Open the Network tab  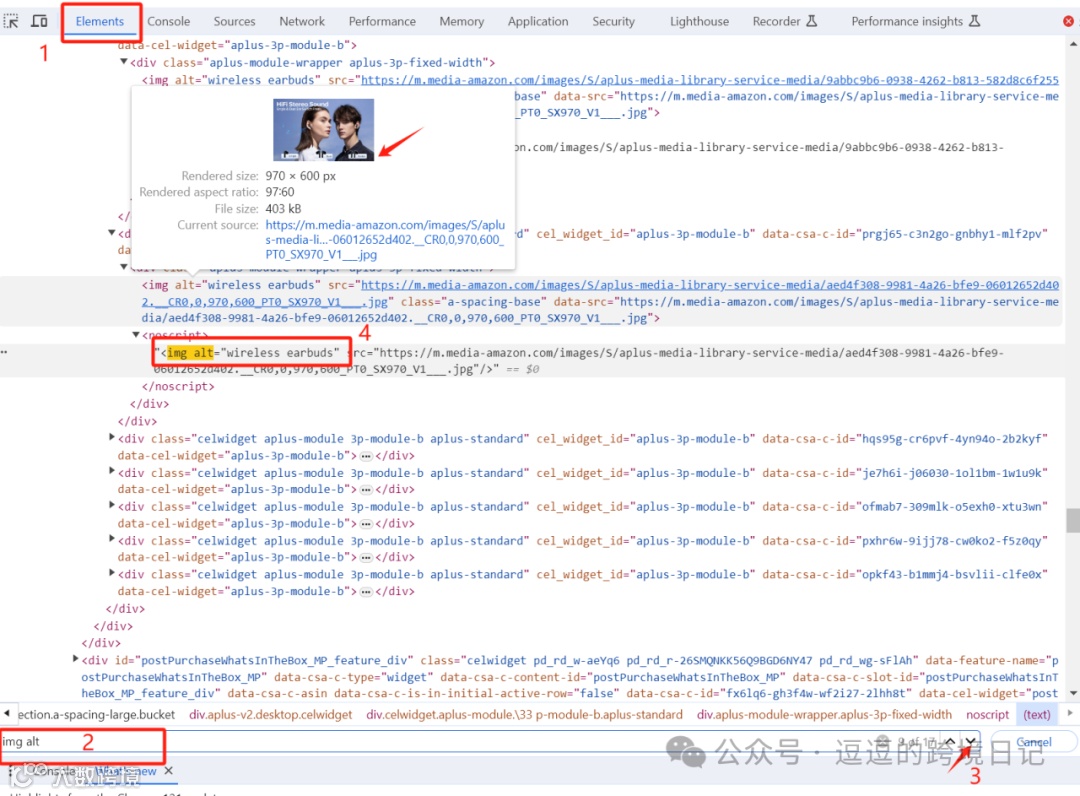302,21
